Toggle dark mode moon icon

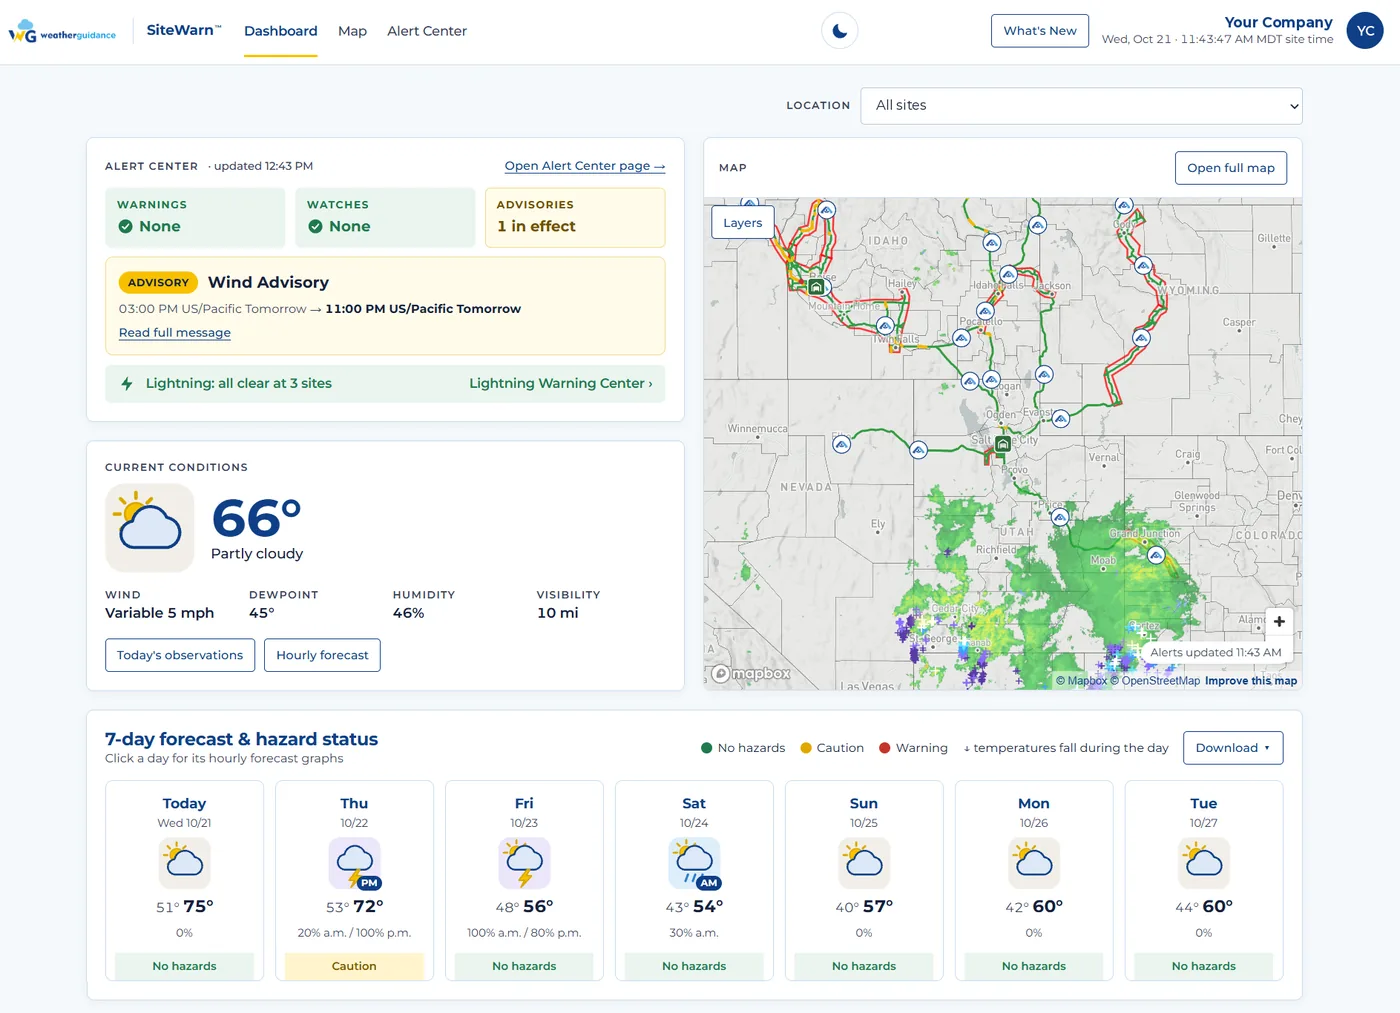pos(840,31)
